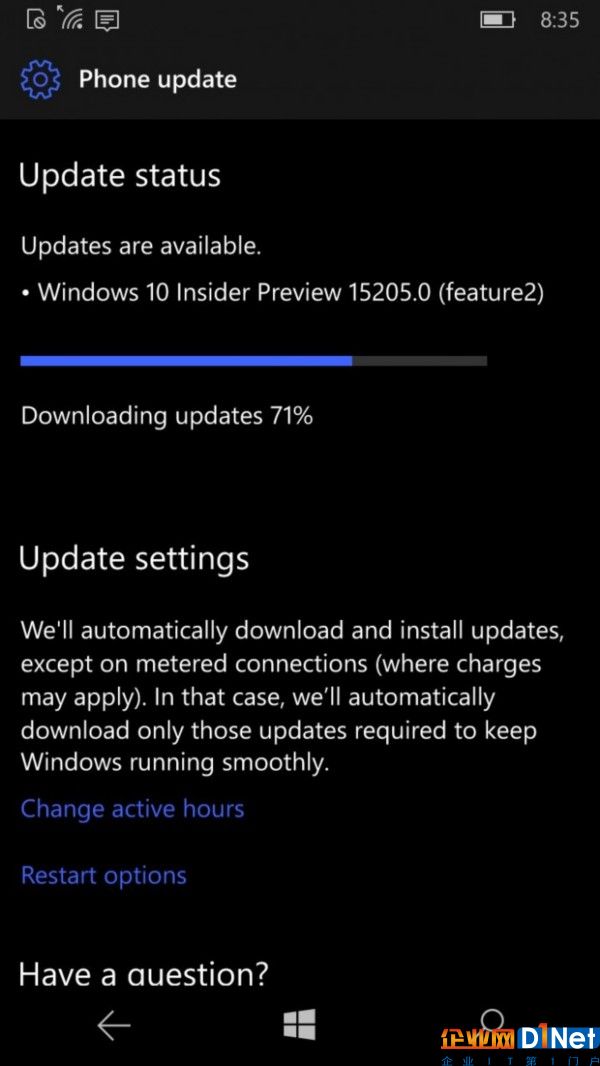Tap the Wi-Fi signal status icon
600x1066 pixels.
coord(71,19)
